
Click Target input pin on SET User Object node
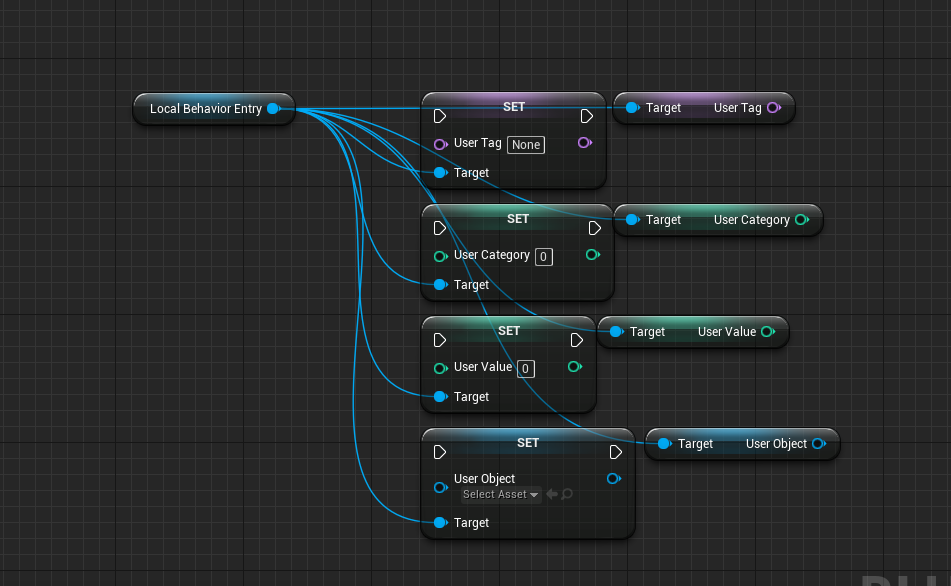[x=440, y=523]
